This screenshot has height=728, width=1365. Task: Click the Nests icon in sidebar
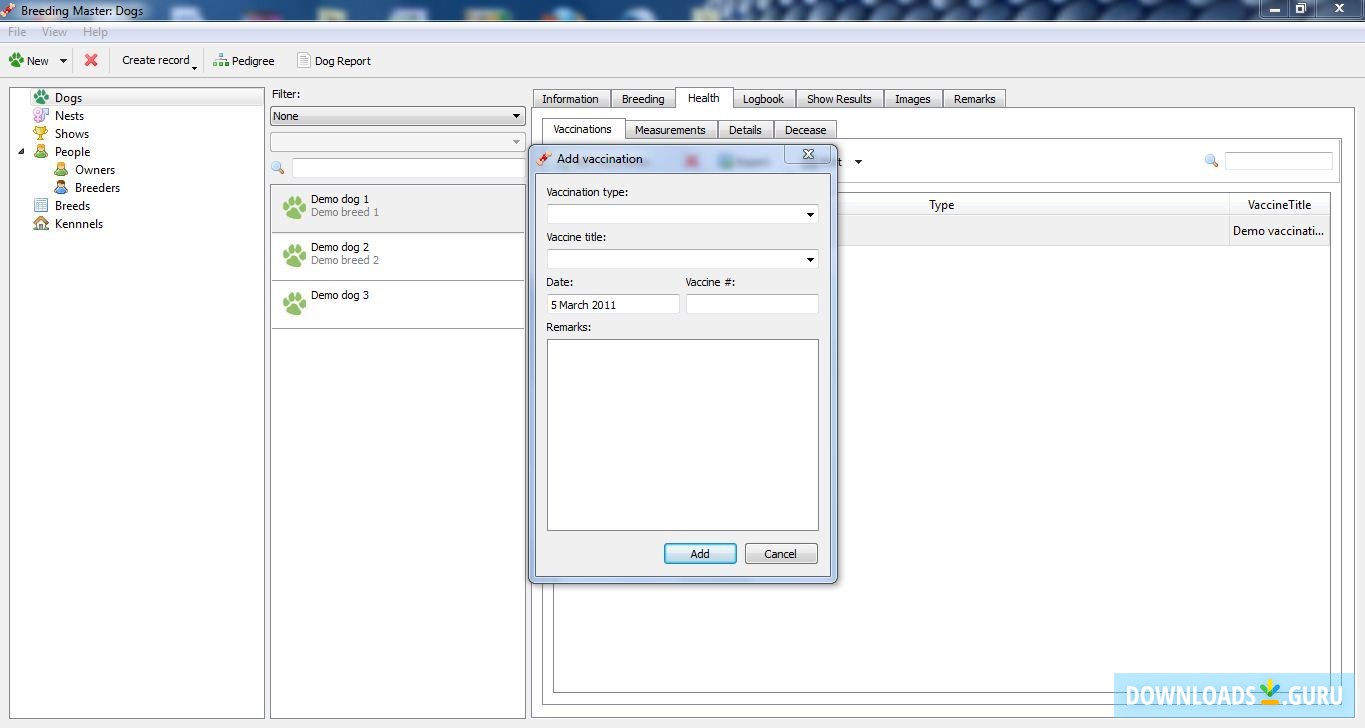[41, 115]
